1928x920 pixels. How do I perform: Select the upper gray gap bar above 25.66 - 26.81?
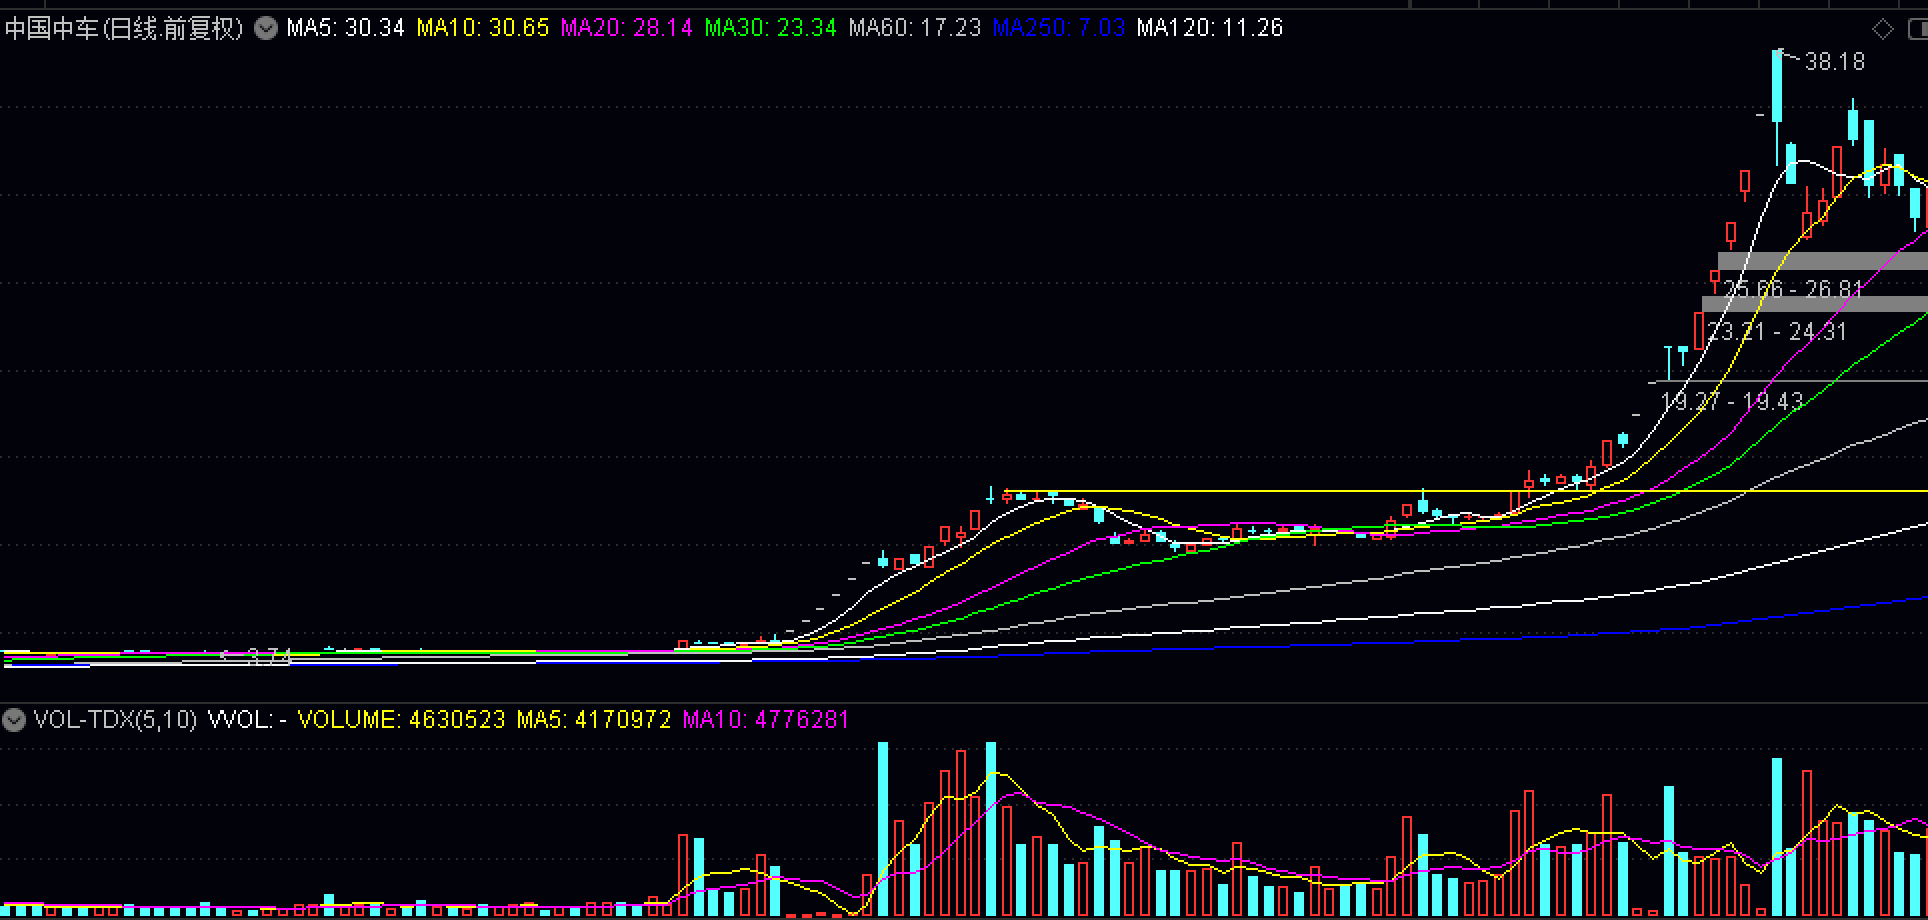1823,261
